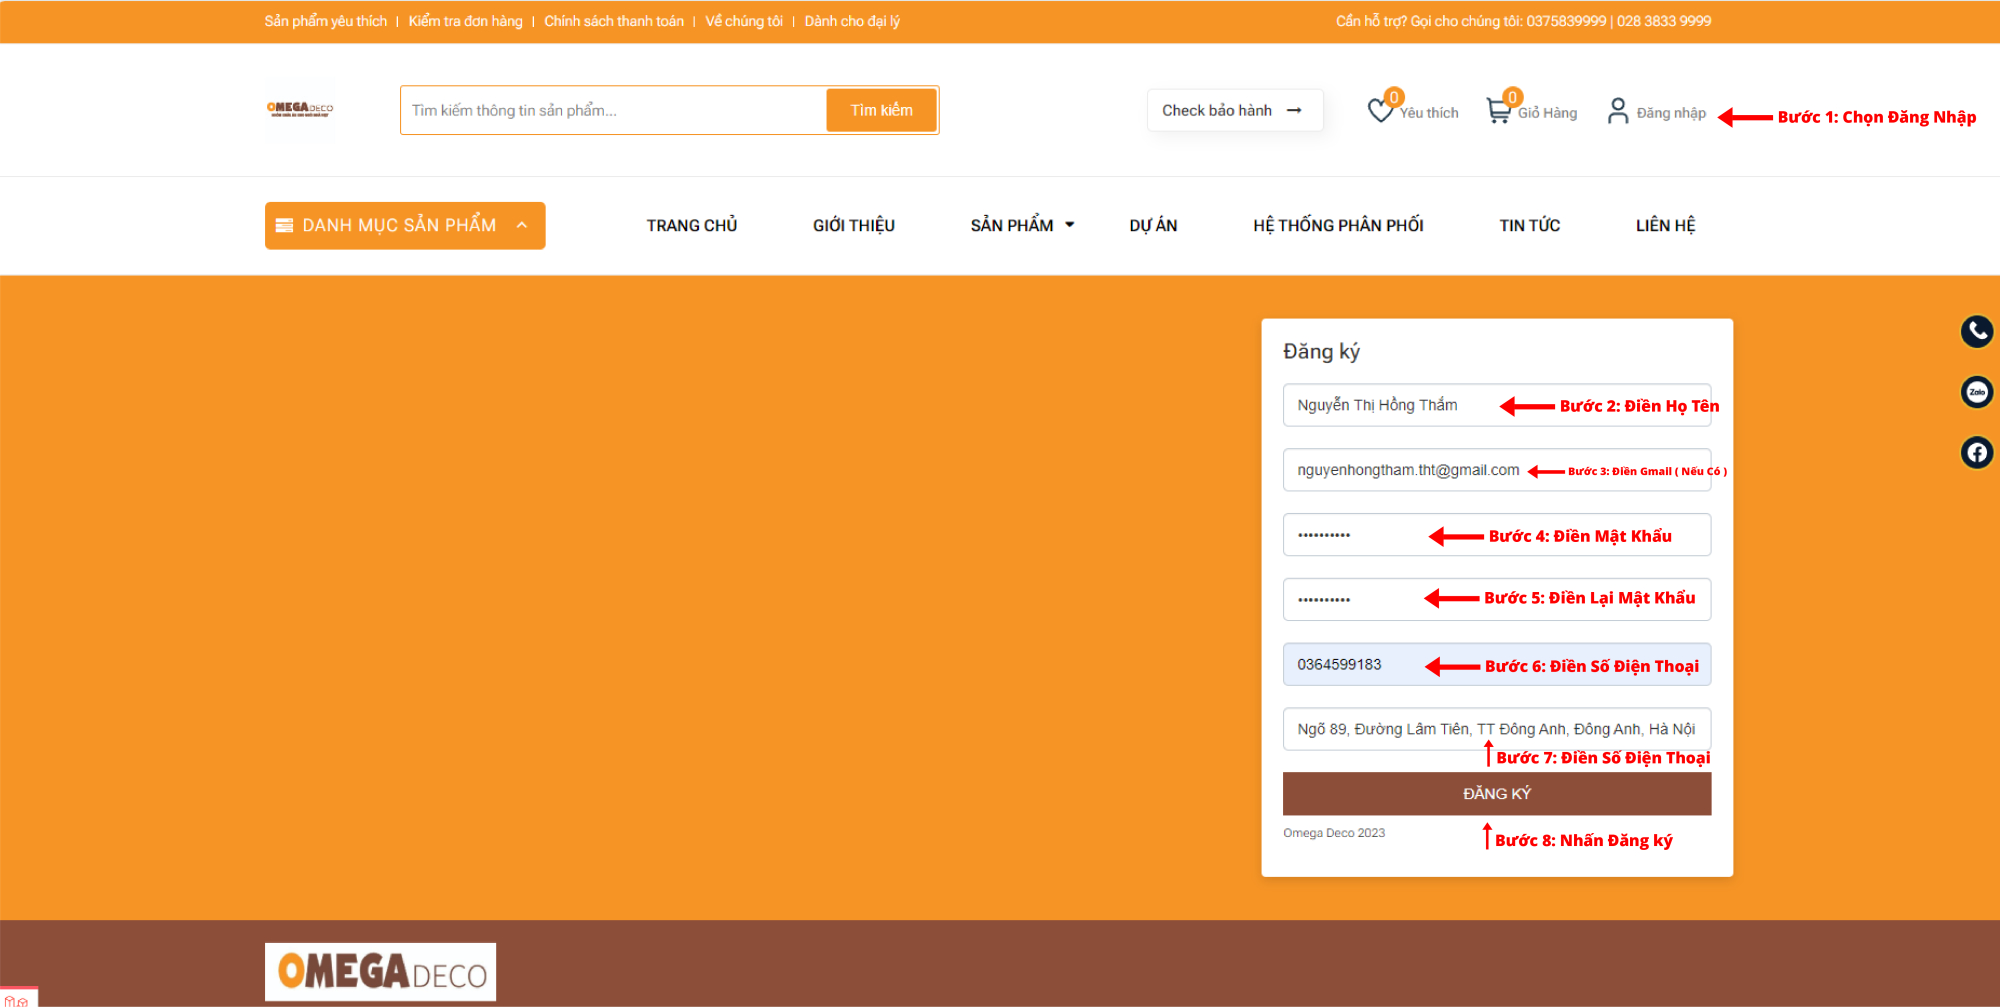
Task: Click the Giỏ Hàng label
Action: (x=1547, y=113)
